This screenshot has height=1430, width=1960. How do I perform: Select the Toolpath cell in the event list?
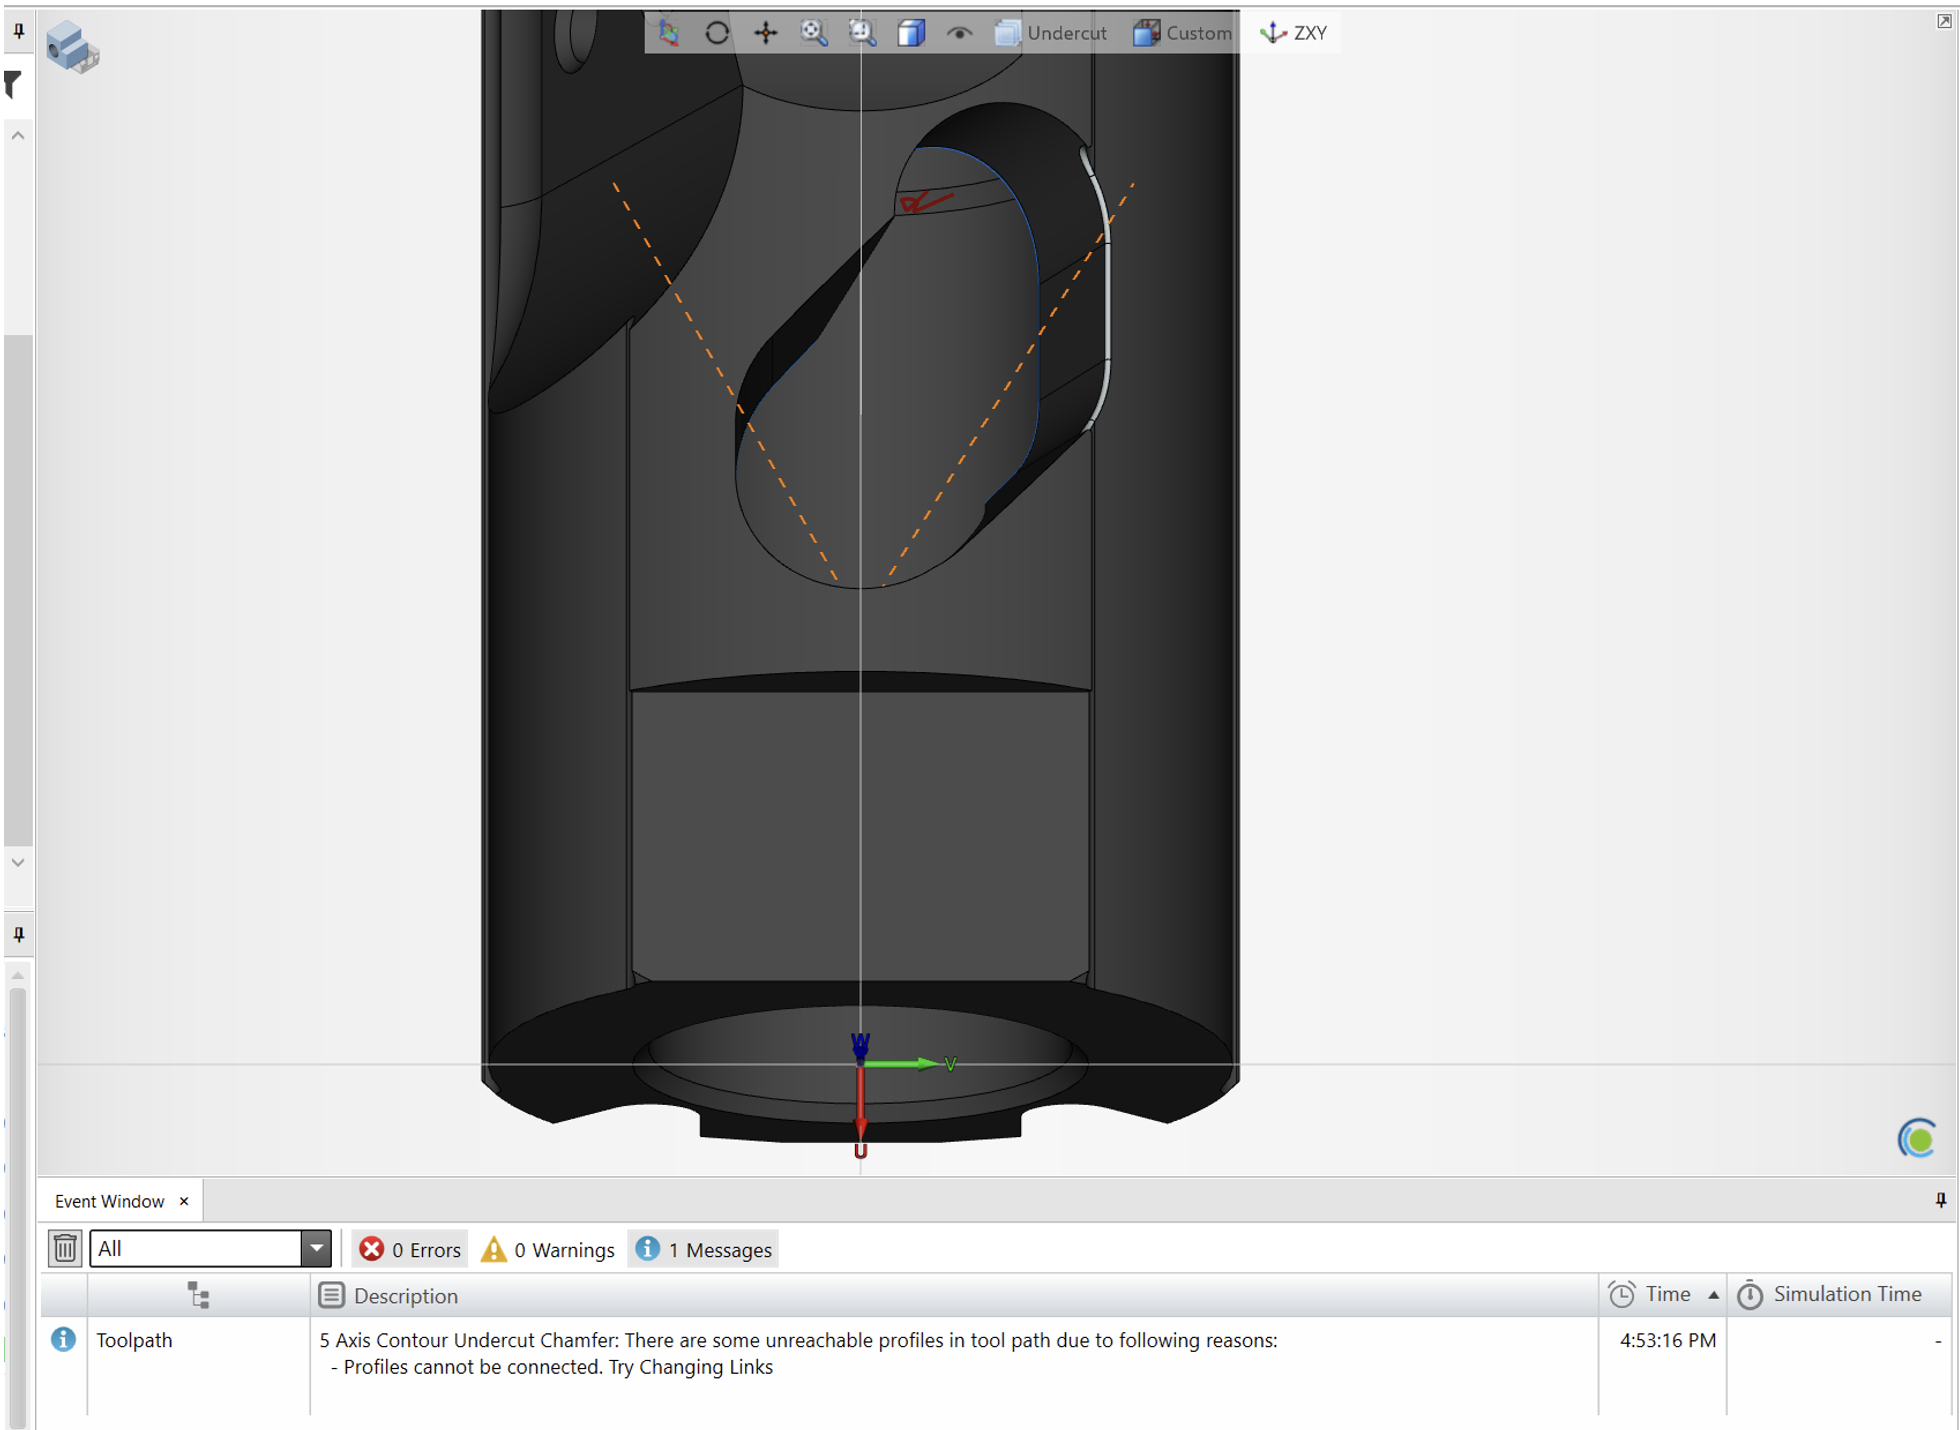pos(134,1340)
